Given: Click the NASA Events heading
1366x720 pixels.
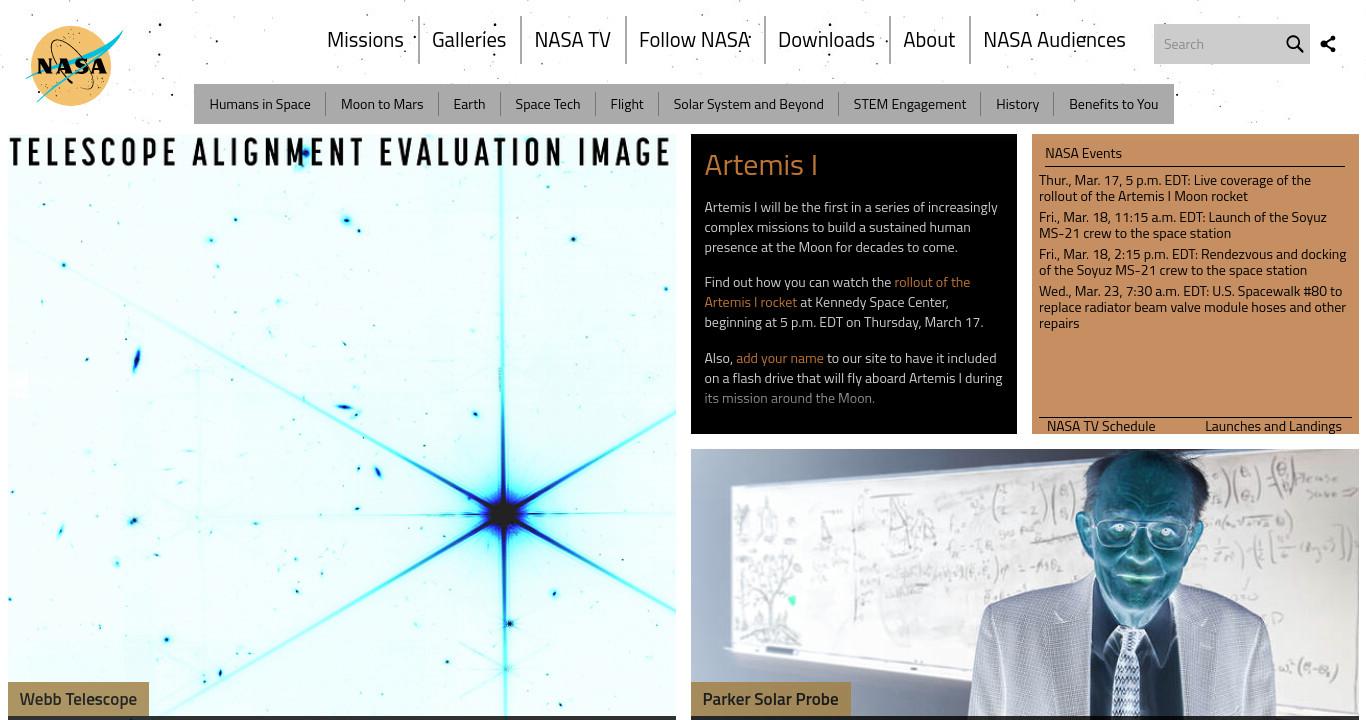Looking at the screenshot, I should (1083, 153).
